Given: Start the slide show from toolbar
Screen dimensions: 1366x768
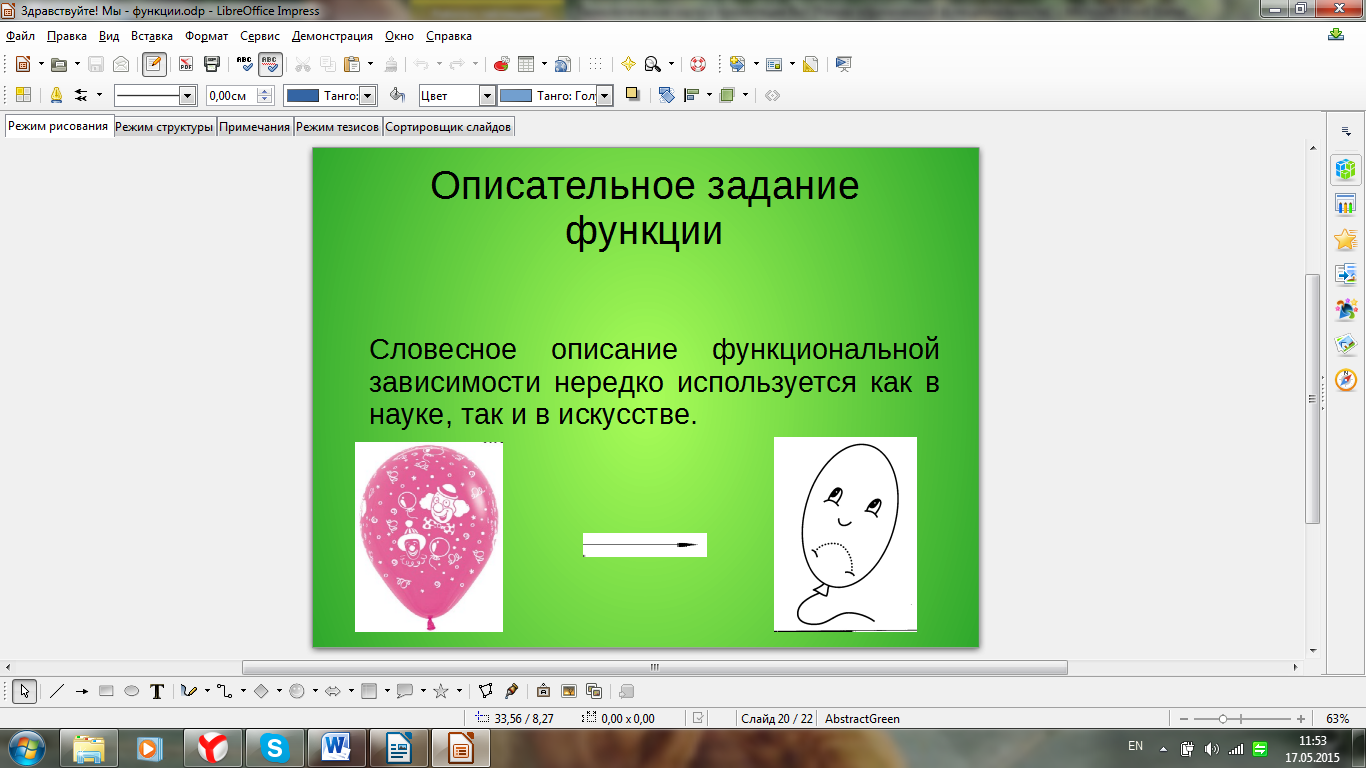Looking at the screenshot, I should (x=843, y=64).
